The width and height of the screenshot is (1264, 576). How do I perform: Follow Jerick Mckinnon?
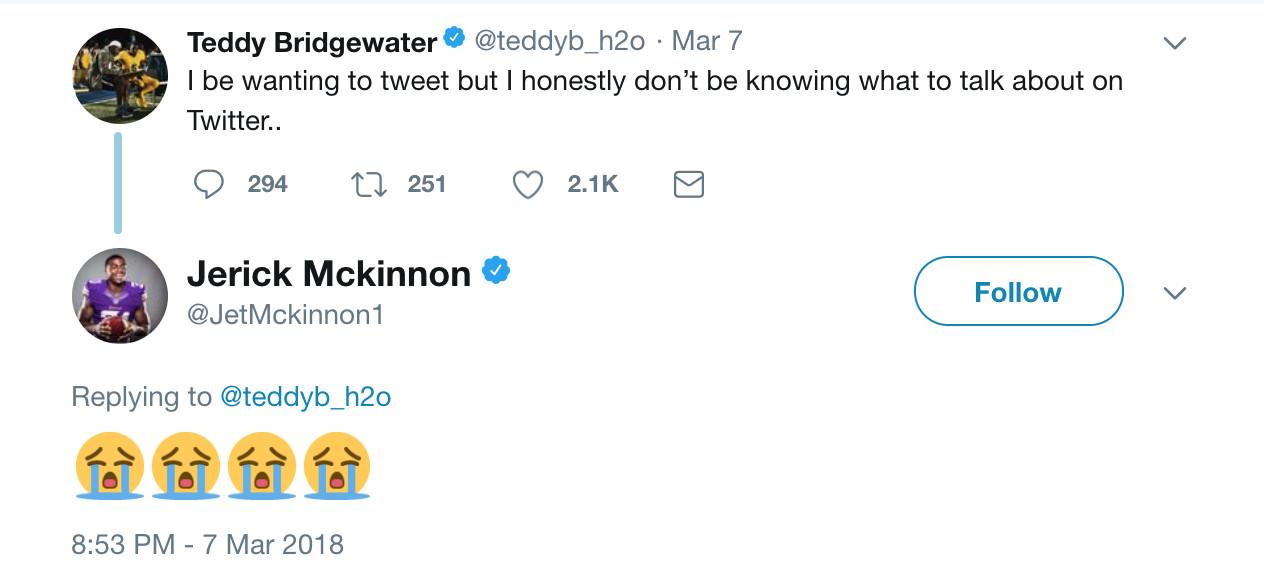click(1018, 292)
